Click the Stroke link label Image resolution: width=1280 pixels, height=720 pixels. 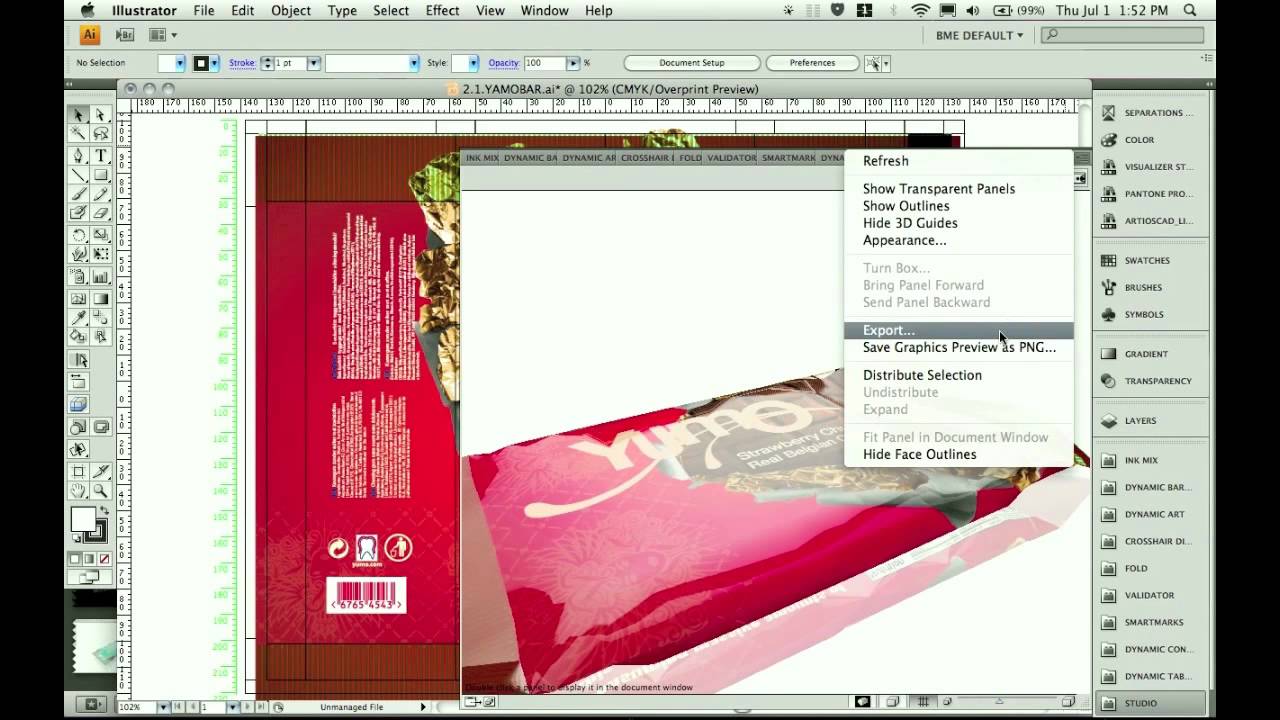[x=242, y=63]
